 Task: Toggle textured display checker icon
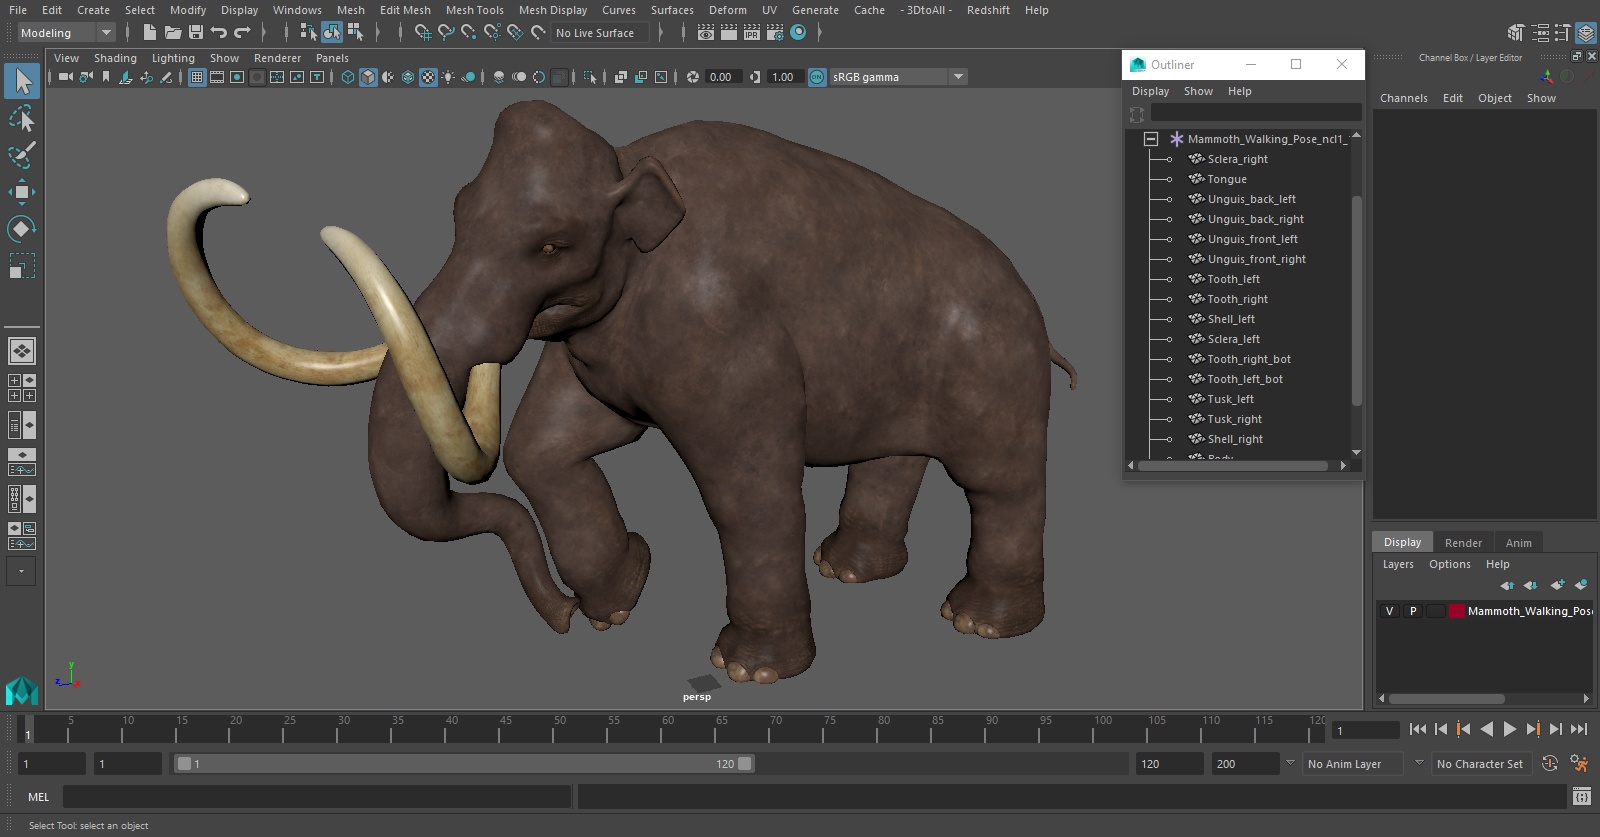pos(428,77)
